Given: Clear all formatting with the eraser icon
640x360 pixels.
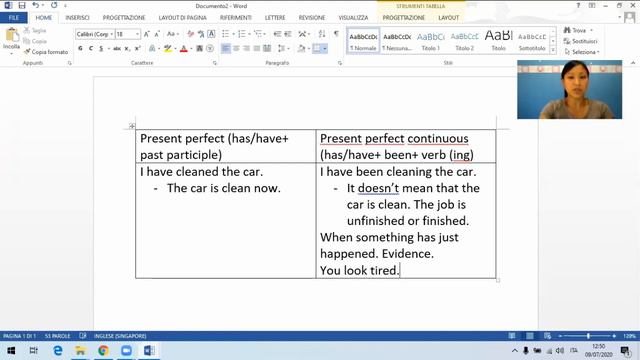Looking at the screenshot, I should tap(190, 34).
